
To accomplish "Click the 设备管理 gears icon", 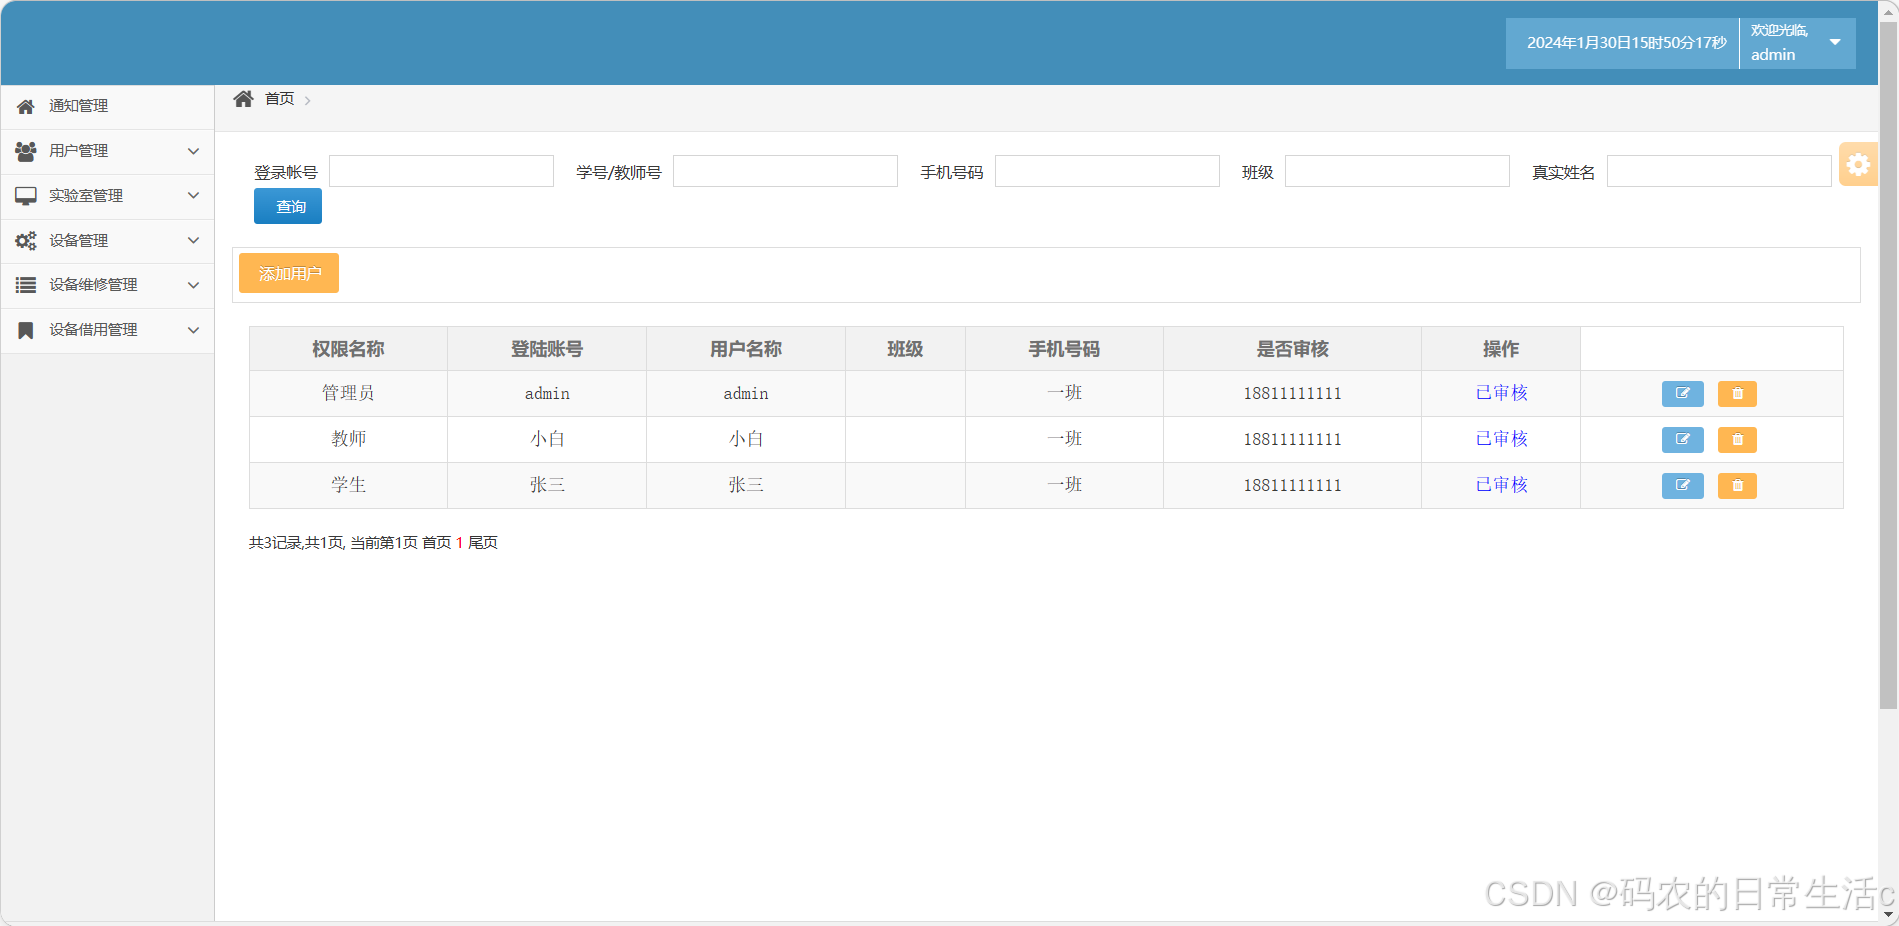I will point(25,240).
